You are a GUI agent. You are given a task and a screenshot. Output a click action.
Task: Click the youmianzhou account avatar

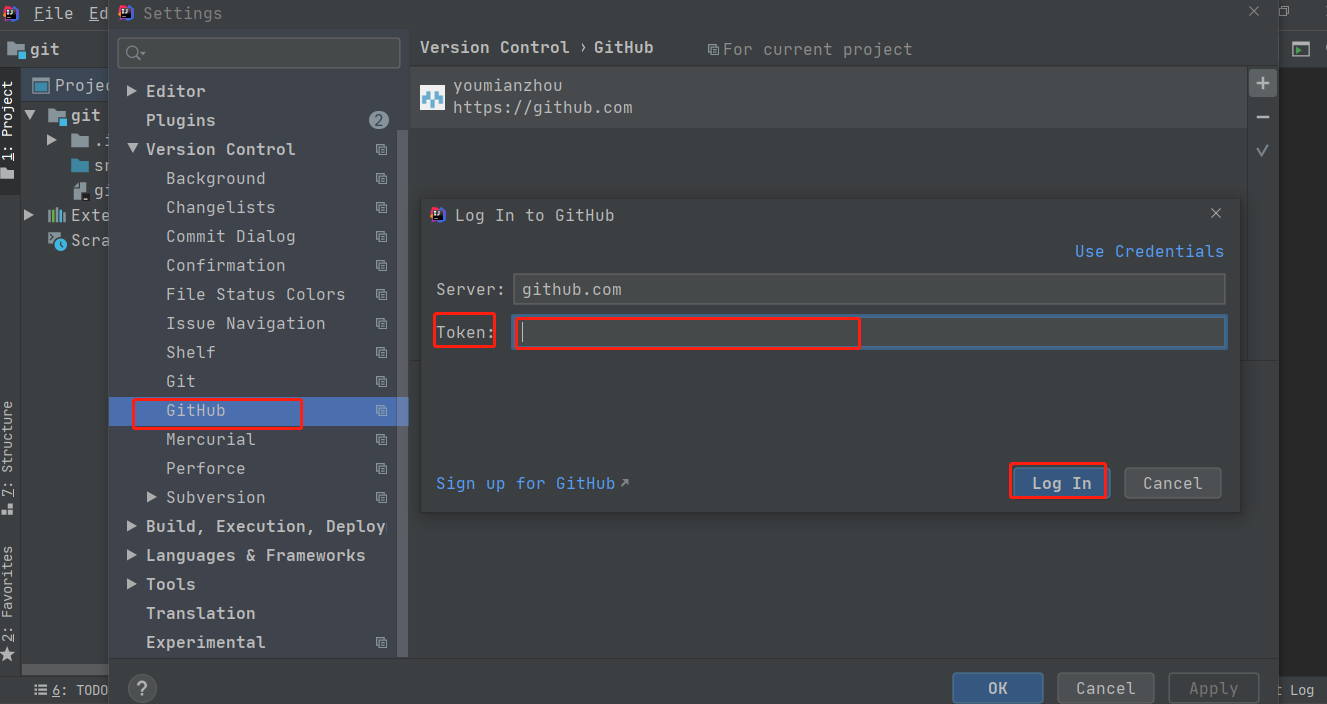click(x=432, y=97)
